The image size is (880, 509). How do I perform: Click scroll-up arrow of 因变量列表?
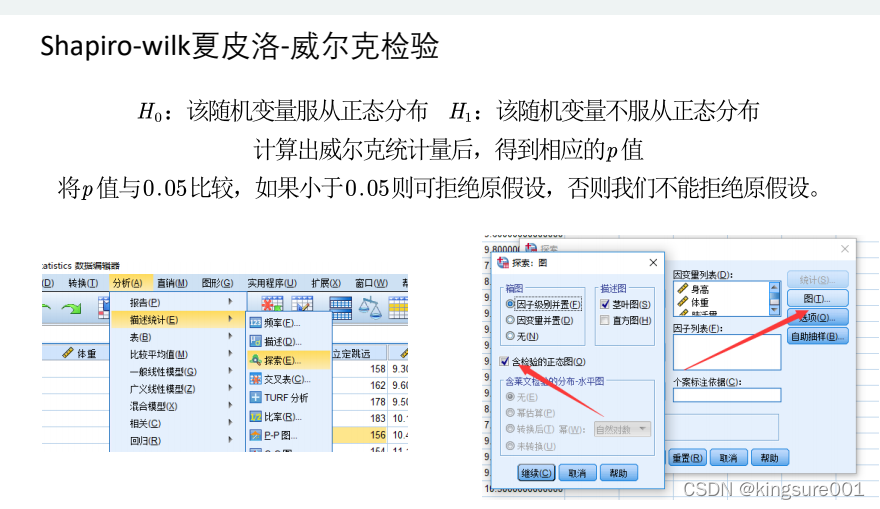coord(774,286)
